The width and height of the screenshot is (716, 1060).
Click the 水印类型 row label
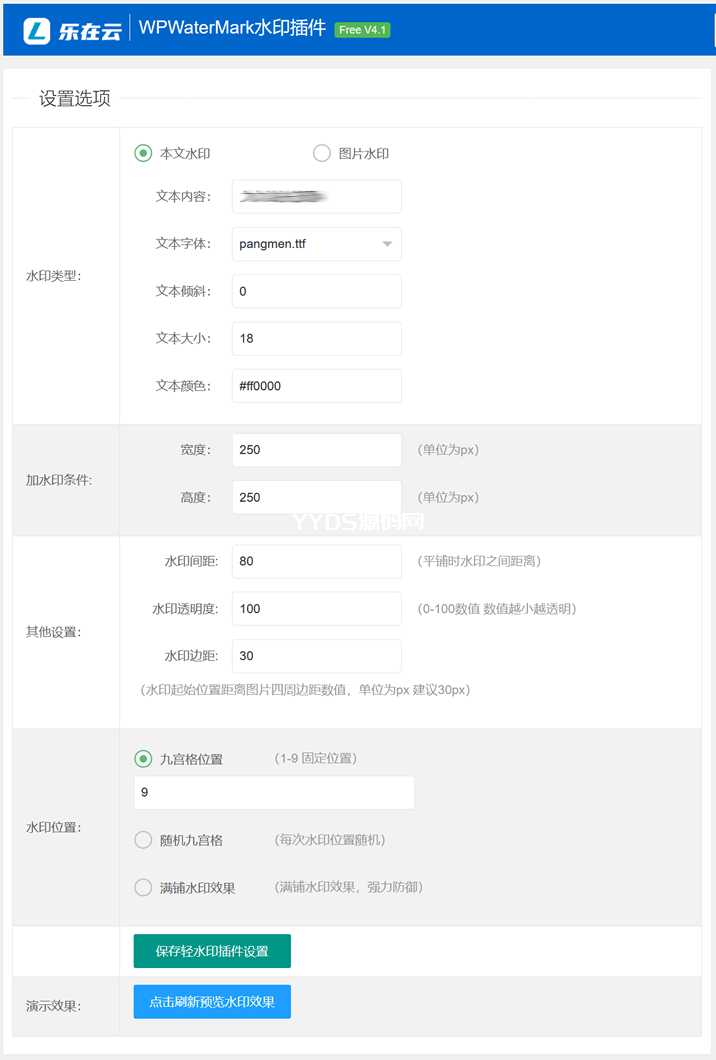53,276
